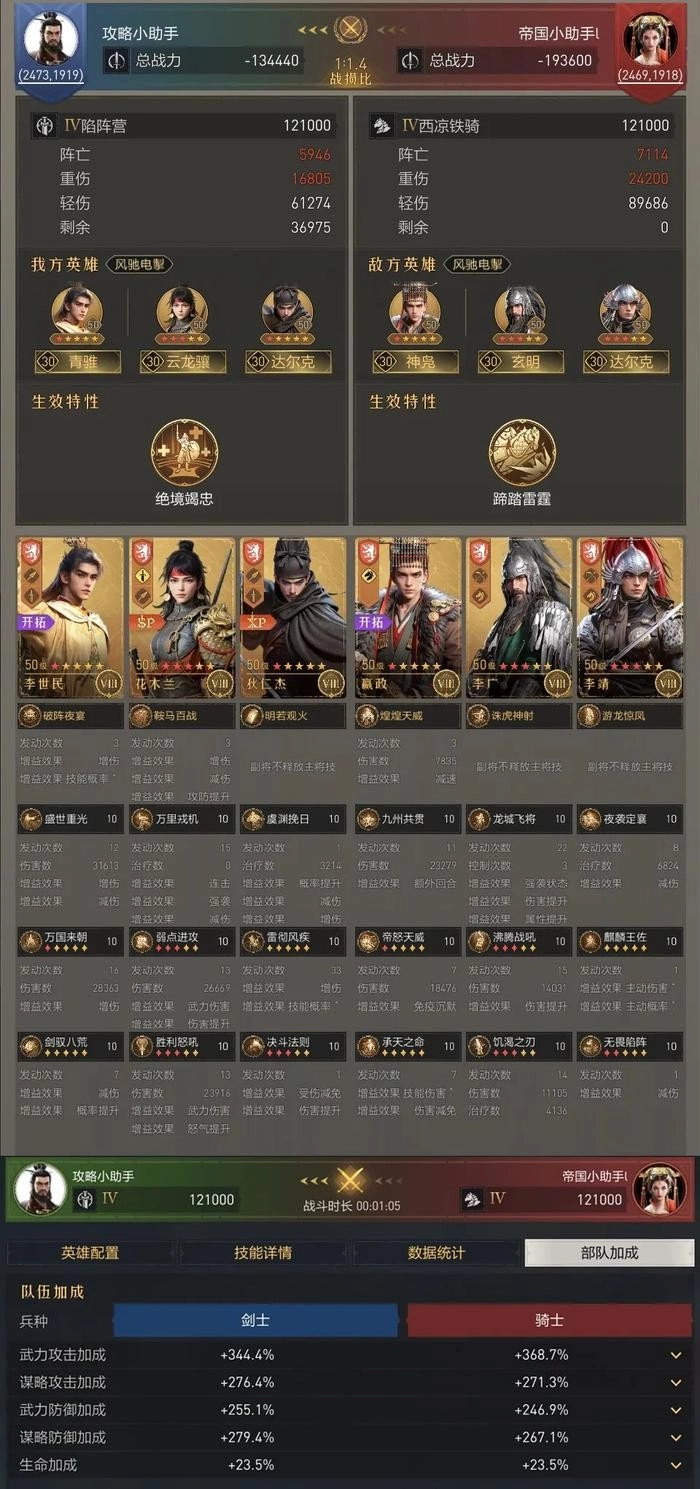The height and width of the screenshot is (1489, 700).
Task: Click the 无畏陷阵 skill icon
Action: 589,1045
